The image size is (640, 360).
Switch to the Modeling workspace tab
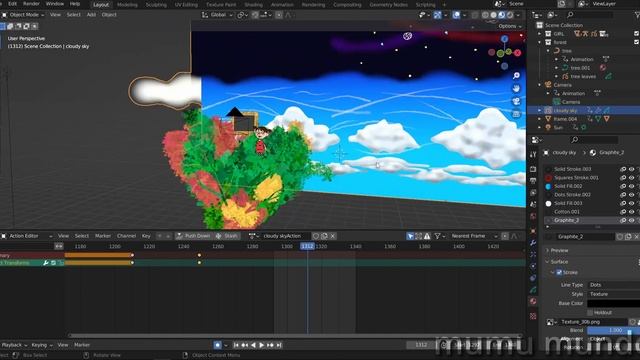click(x=127, y=4)
